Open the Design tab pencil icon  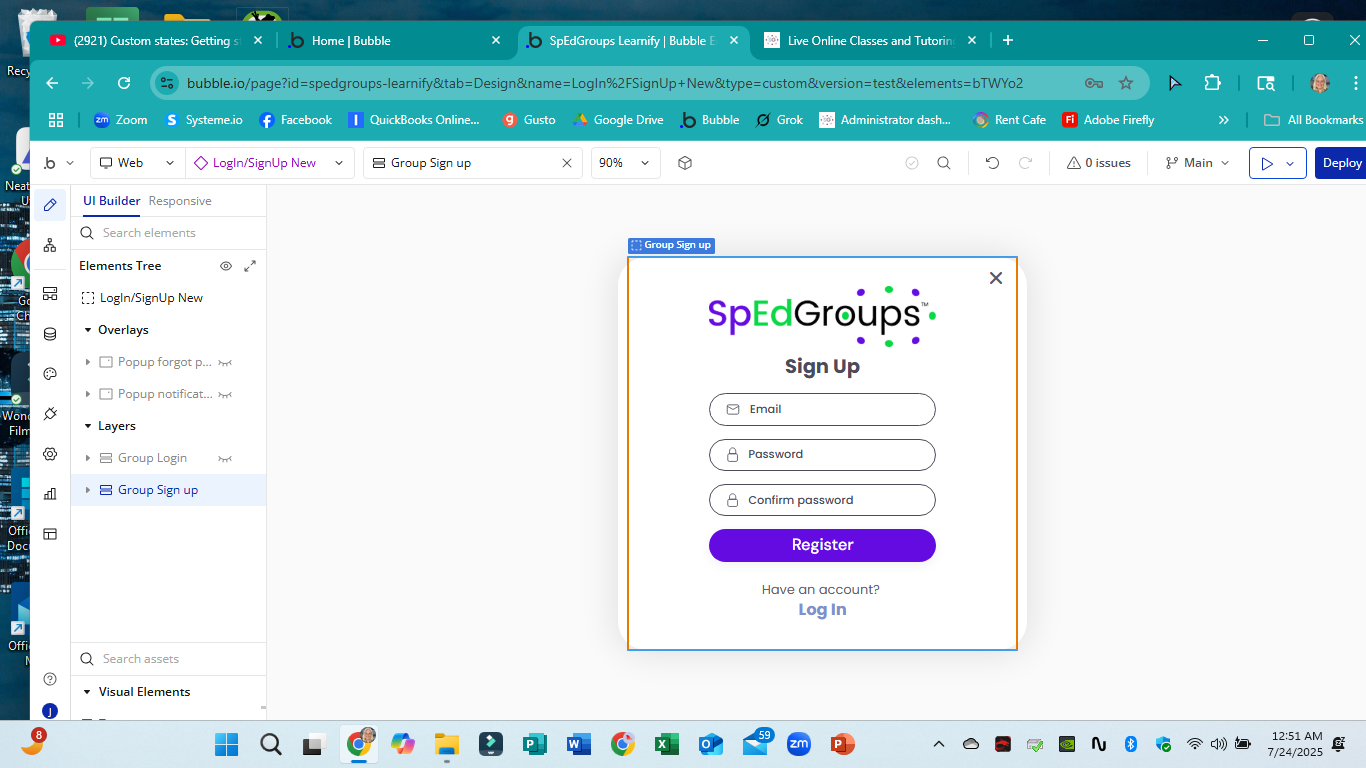coord(50,205)
